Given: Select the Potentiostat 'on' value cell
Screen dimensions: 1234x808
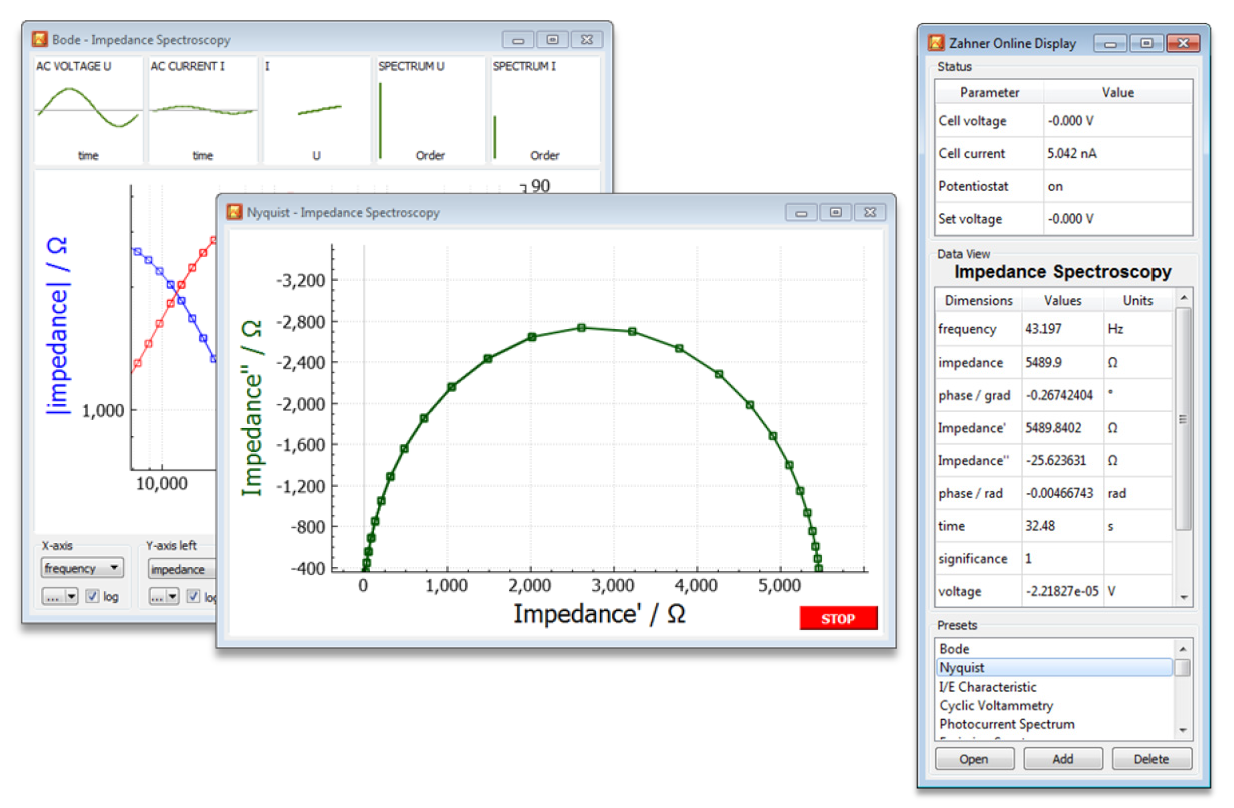Looking at the screenshot, I should pyautogui.click(x=1118, y=186).
